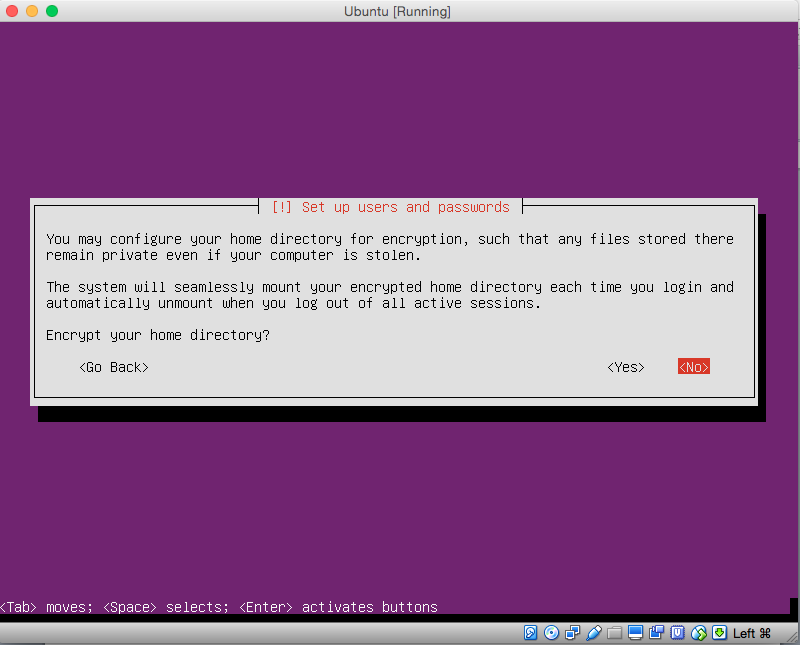This screenshot has height=645, width=800.
Task: Click the CPU virtualization chip icon
Action: pos(678,633)
